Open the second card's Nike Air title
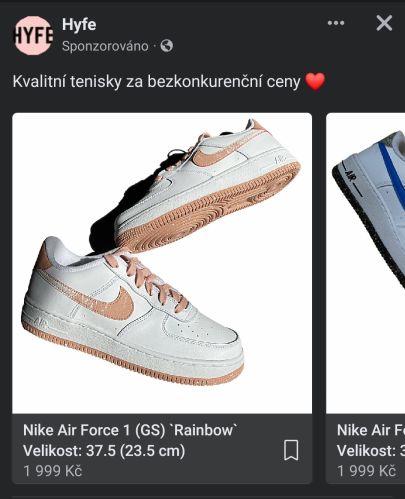 (x=371, y=430)
